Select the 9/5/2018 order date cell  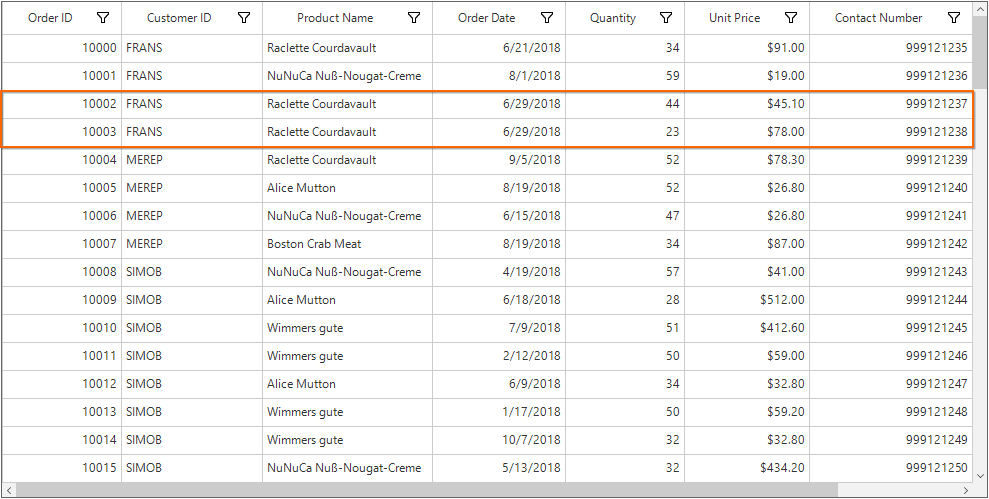499,160
